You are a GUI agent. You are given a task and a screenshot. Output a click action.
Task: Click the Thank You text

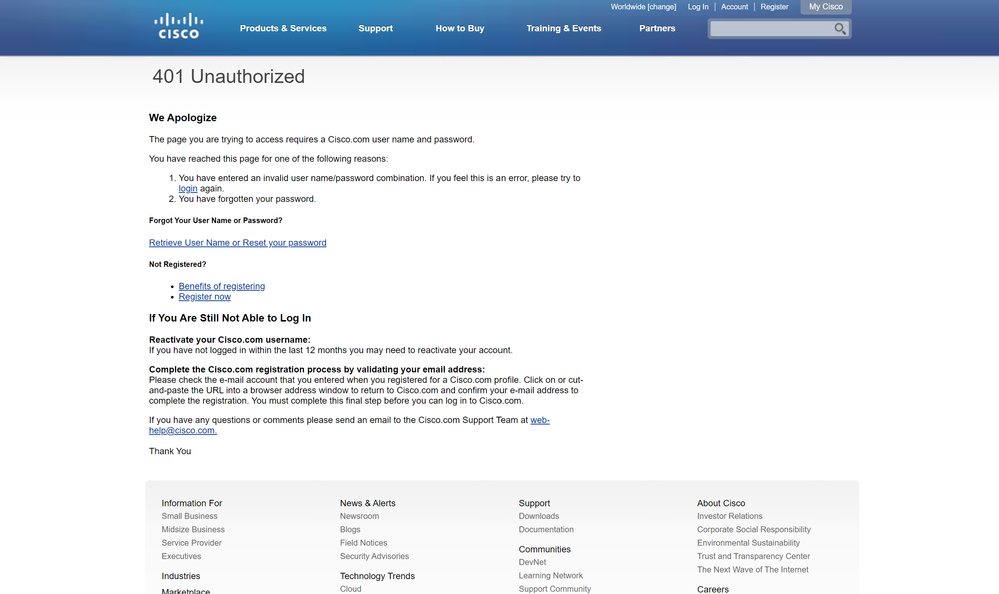(170, 451)
